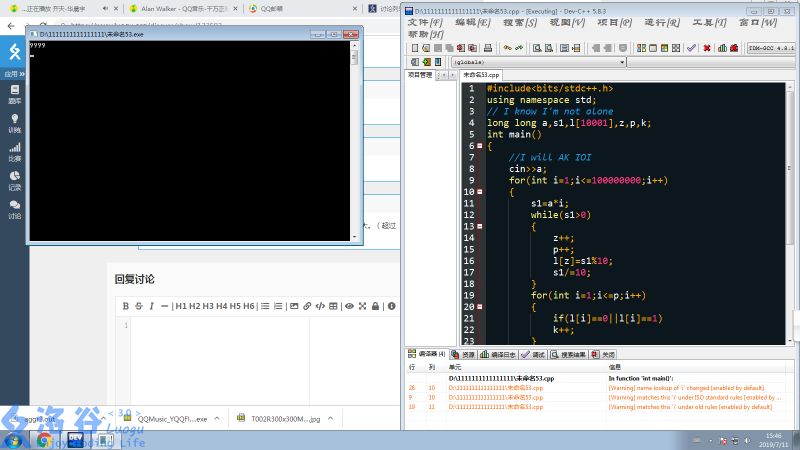
Task: Click the Chrome icon in Windows taskbar
Action: coord(45,439)
